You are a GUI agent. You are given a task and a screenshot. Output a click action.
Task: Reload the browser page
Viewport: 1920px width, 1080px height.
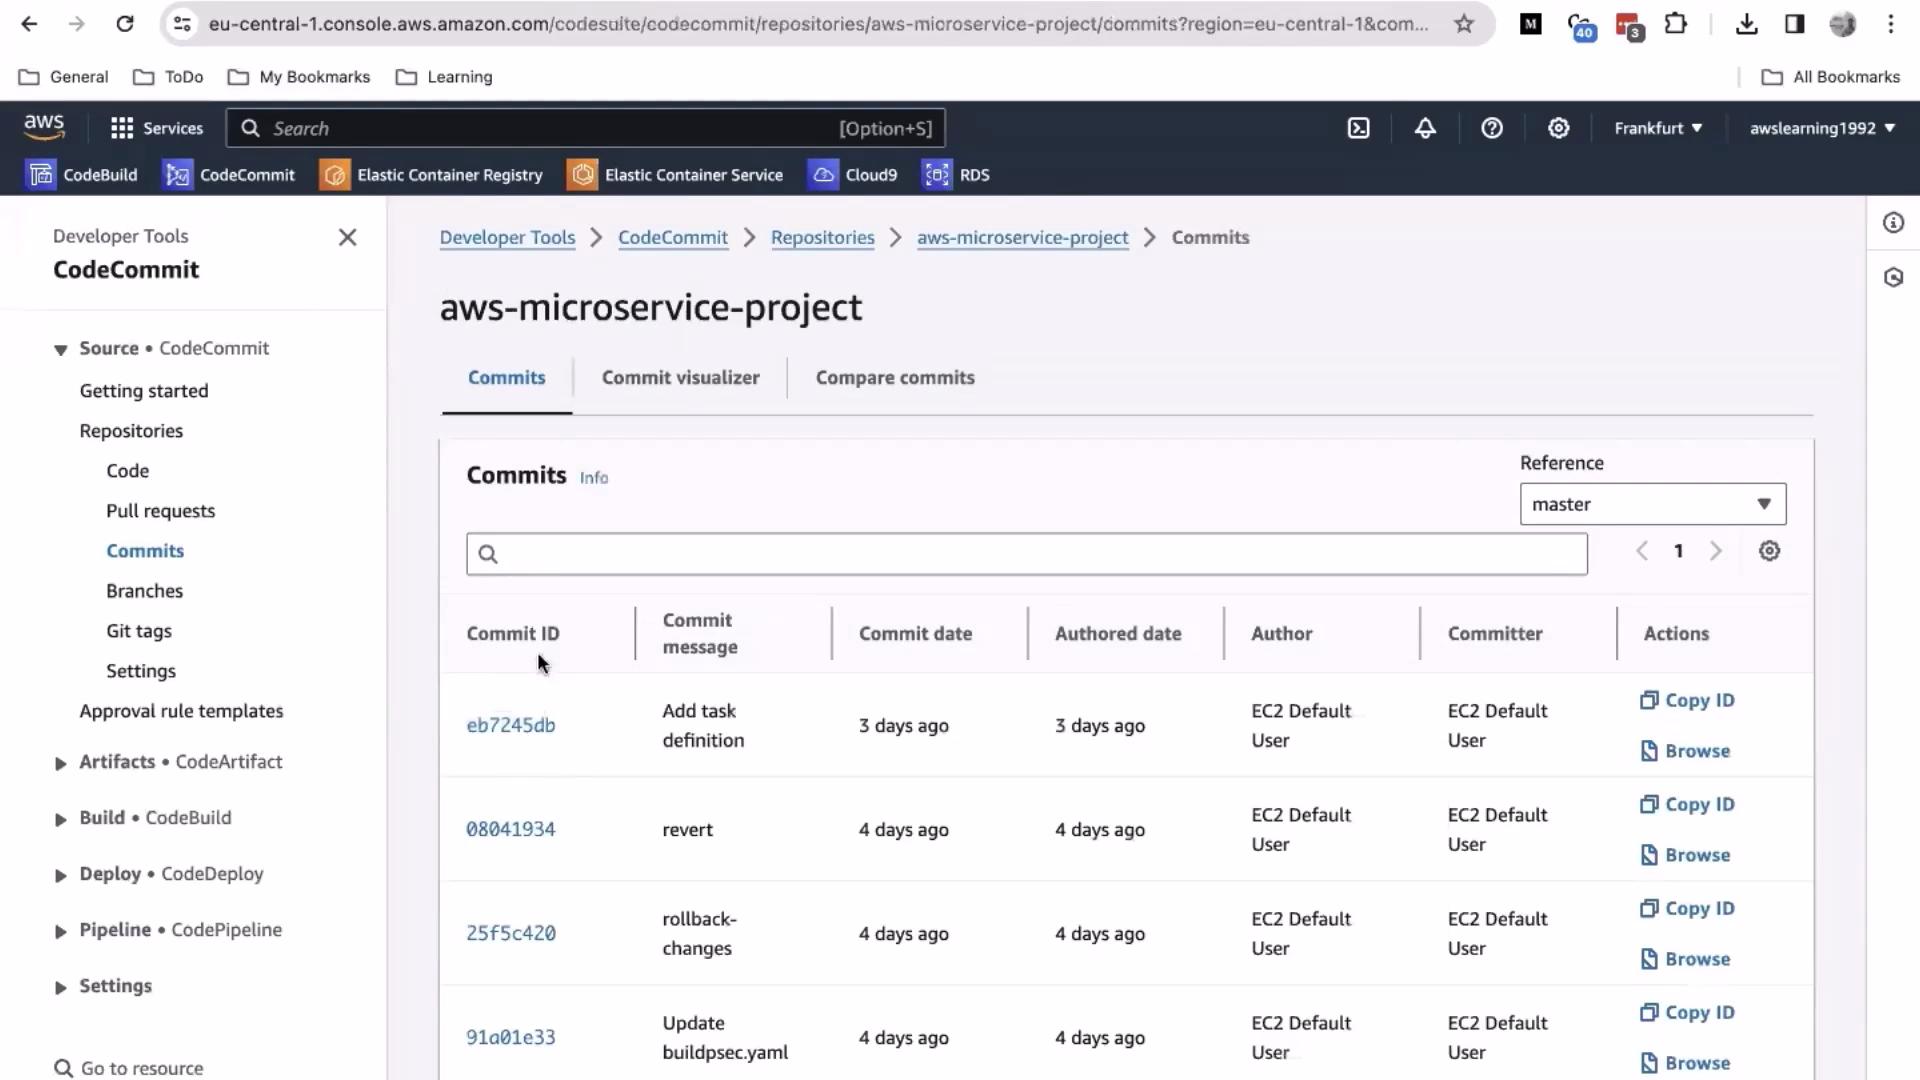tap(125, 24)
